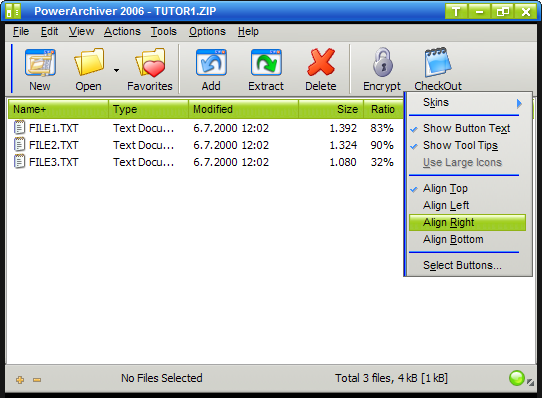Screen dimensions: 542x398
Task: Select Align Right toolbar option
Action: tap(467, 222)
